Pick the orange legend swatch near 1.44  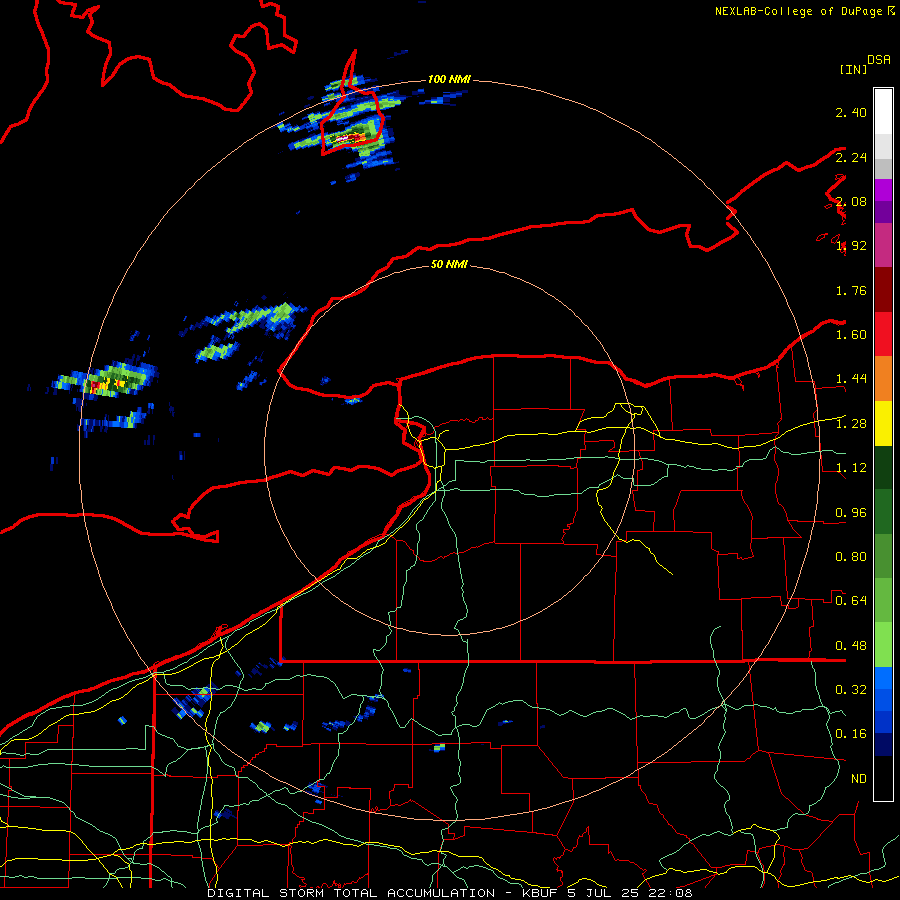[x=883, y=379]
